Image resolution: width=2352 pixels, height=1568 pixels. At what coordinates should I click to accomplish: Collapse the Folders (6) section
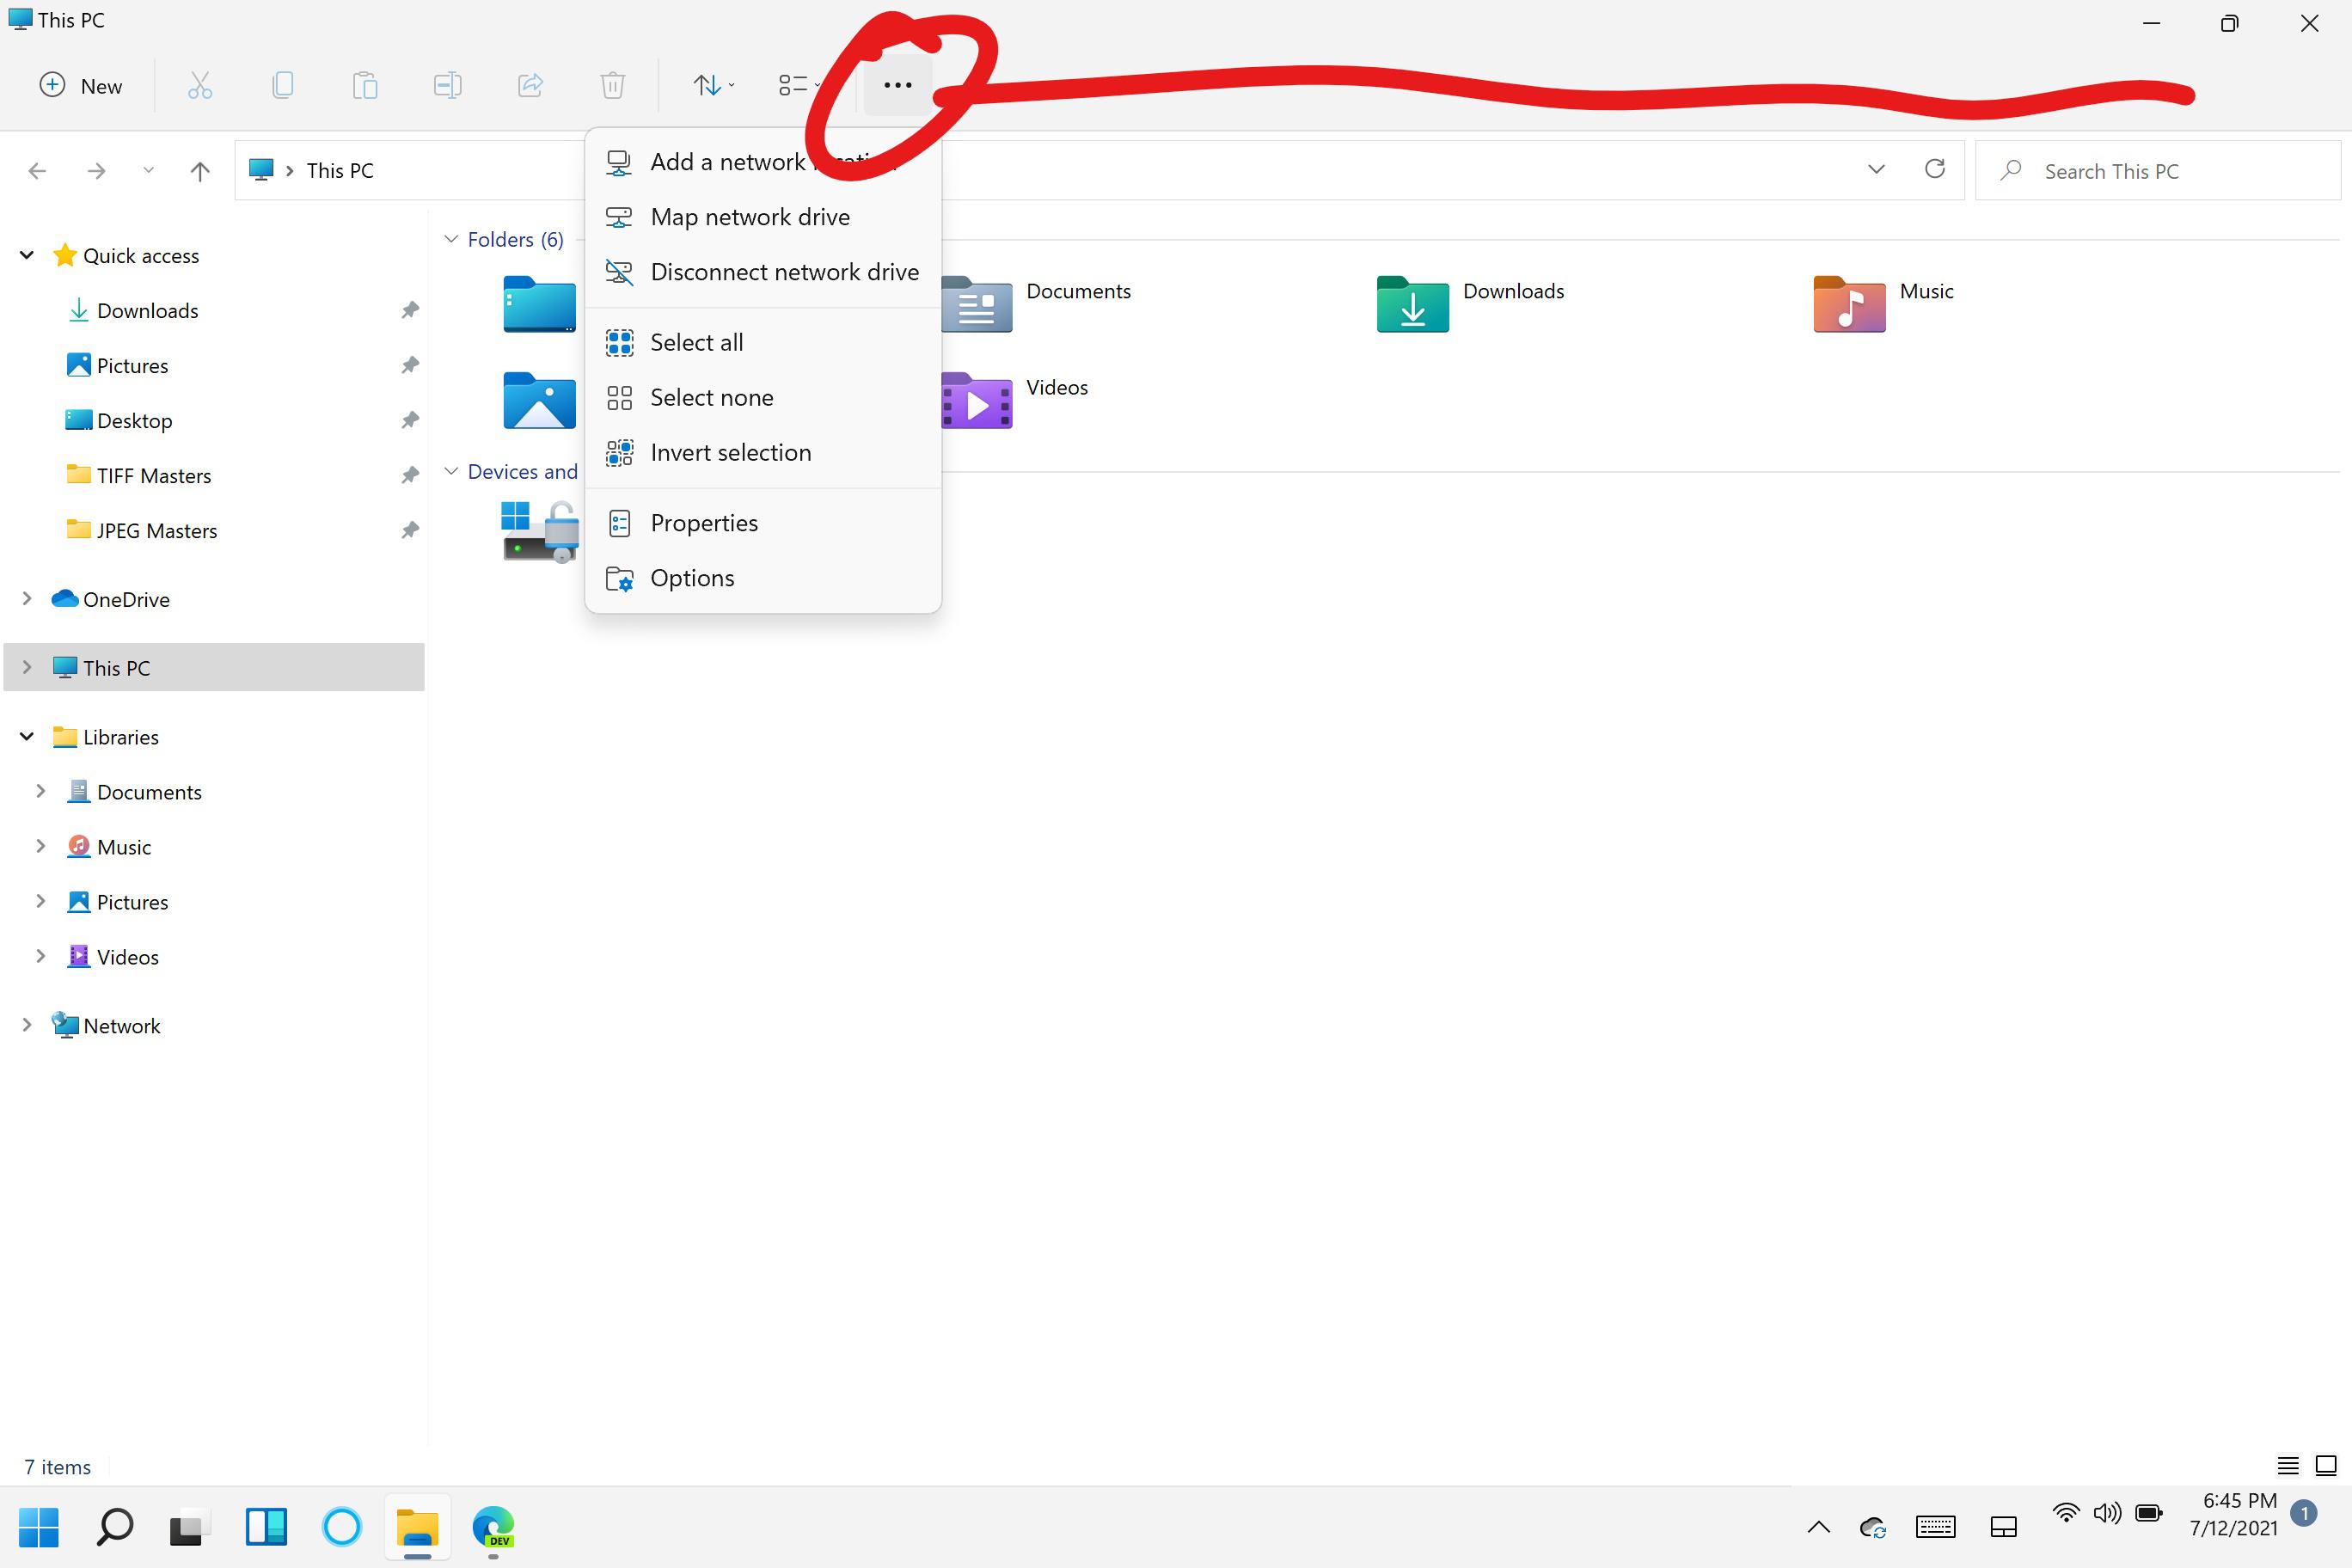point(450,239)
